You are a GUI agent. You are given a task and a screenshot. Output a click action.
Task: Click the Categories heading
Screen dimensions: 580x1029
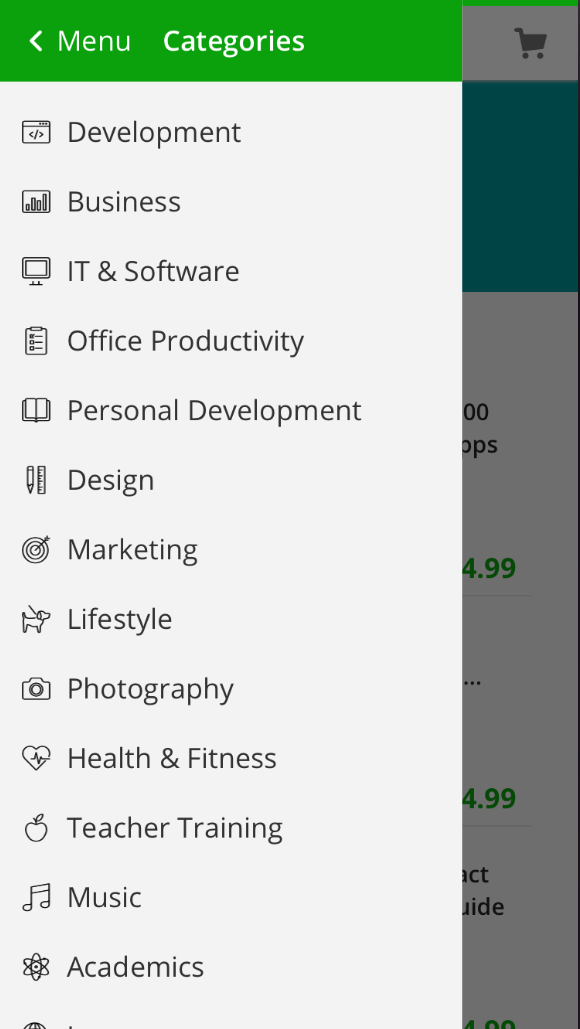click(234, 41)
